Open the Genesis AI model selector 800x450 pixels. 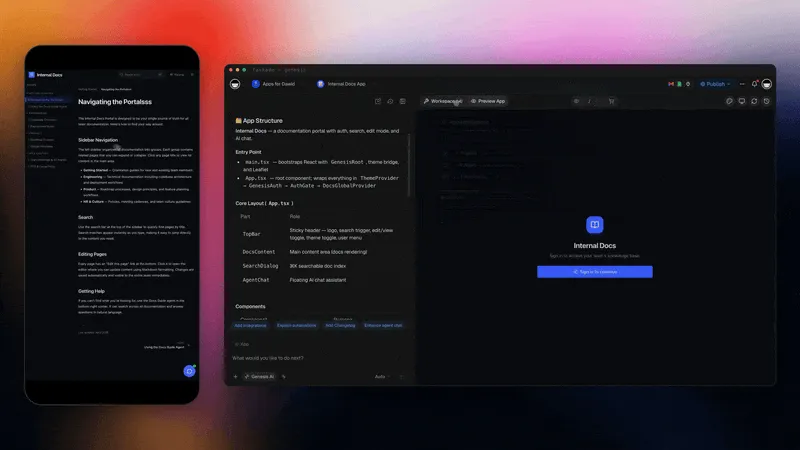tap(260, 377)
